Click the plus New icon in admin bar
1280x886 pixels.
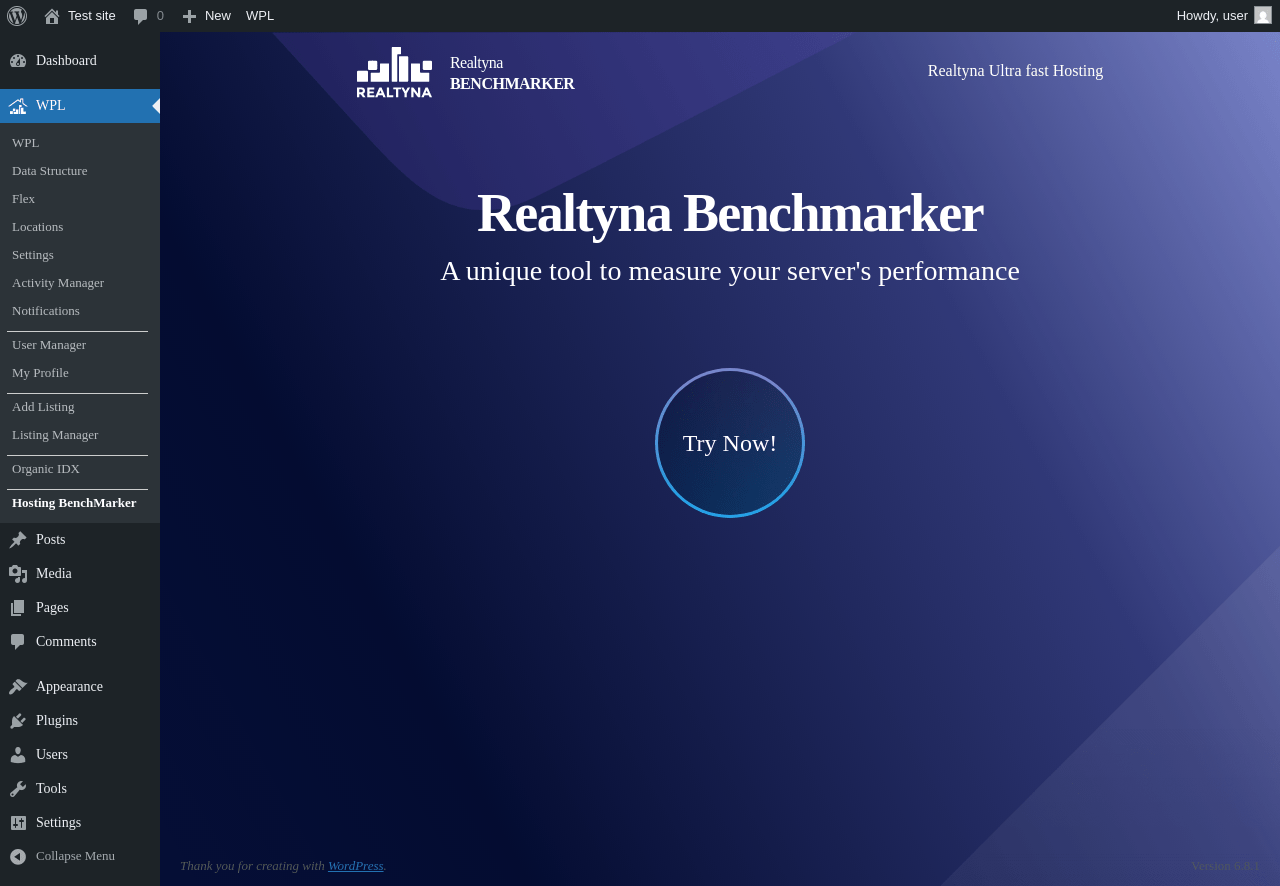tap(189, 16)
